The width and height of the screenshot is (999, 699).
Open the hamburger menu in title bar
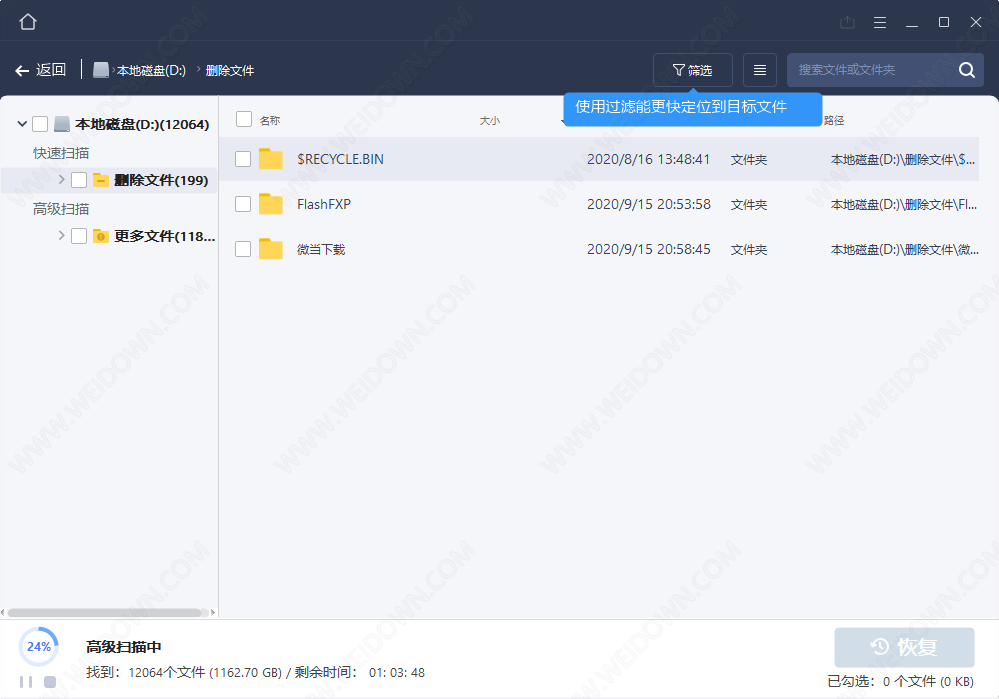coord(880,22)
